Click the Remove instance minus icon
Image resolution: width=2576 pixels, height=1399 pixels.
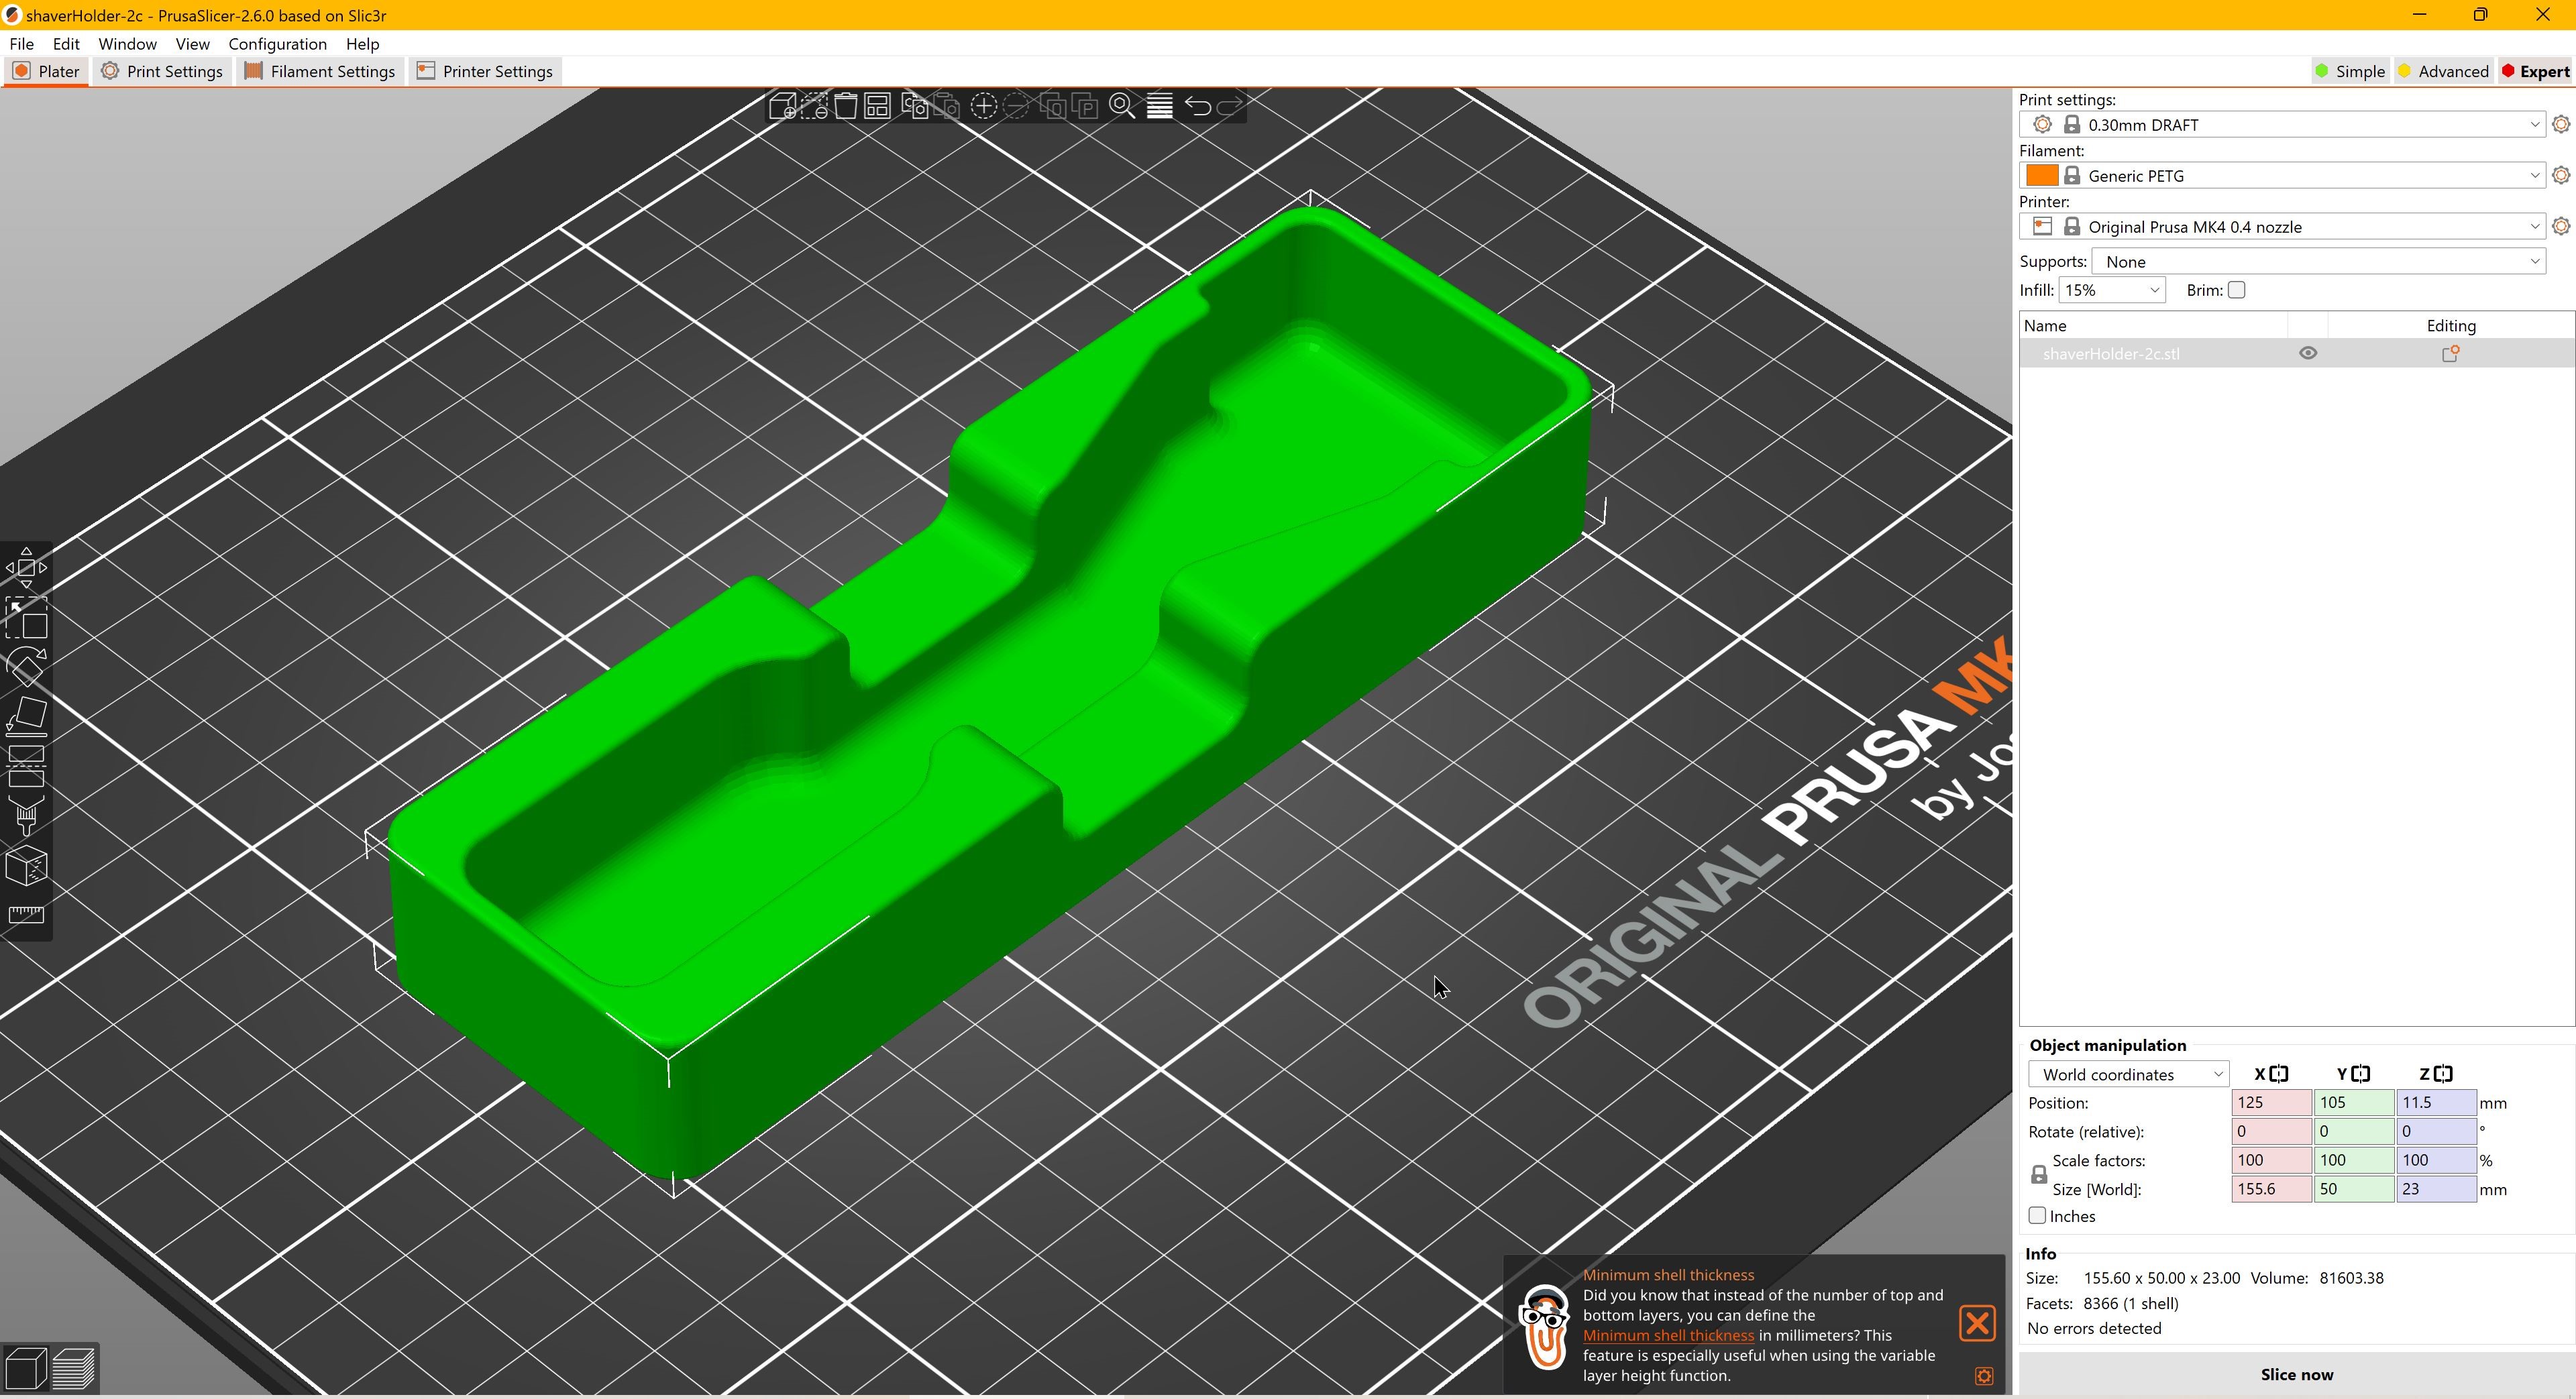pyautogui.click(x=1016, y=106)
